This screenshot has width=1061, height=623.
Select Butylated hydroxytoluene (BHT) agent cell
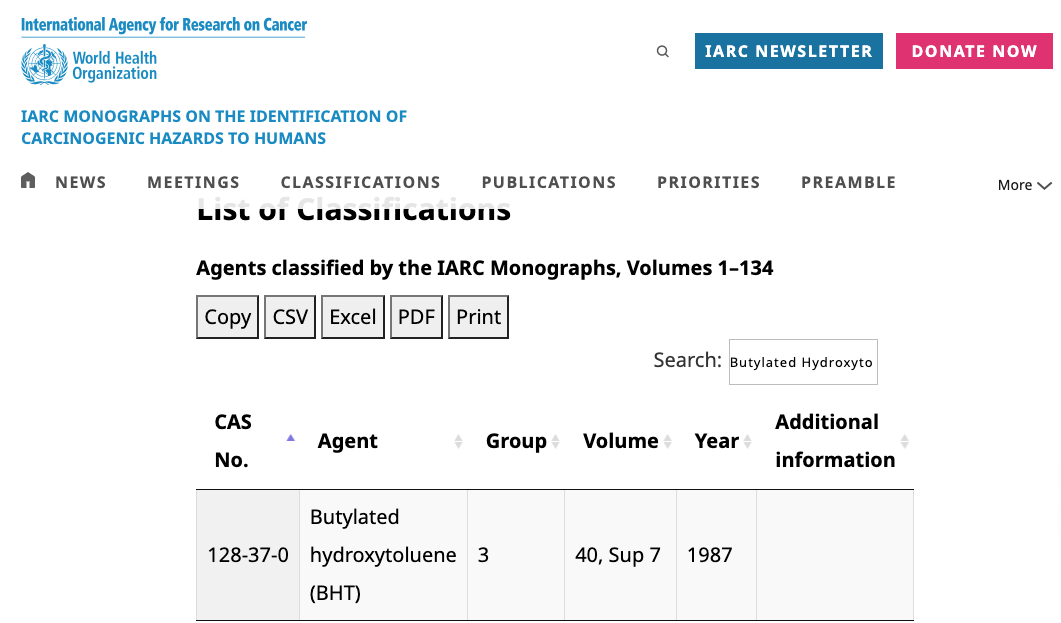(x=383, y=555)
